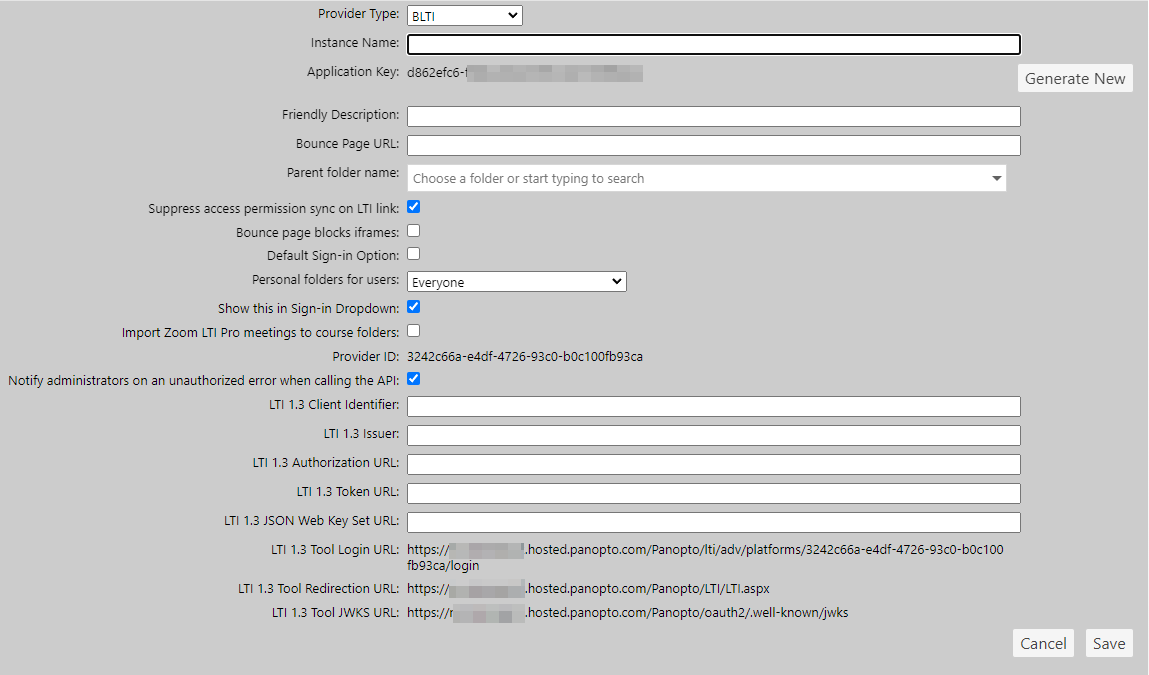
Task: Uncheck Suppress access permission sync checkbox
Action: coord(414,207)
